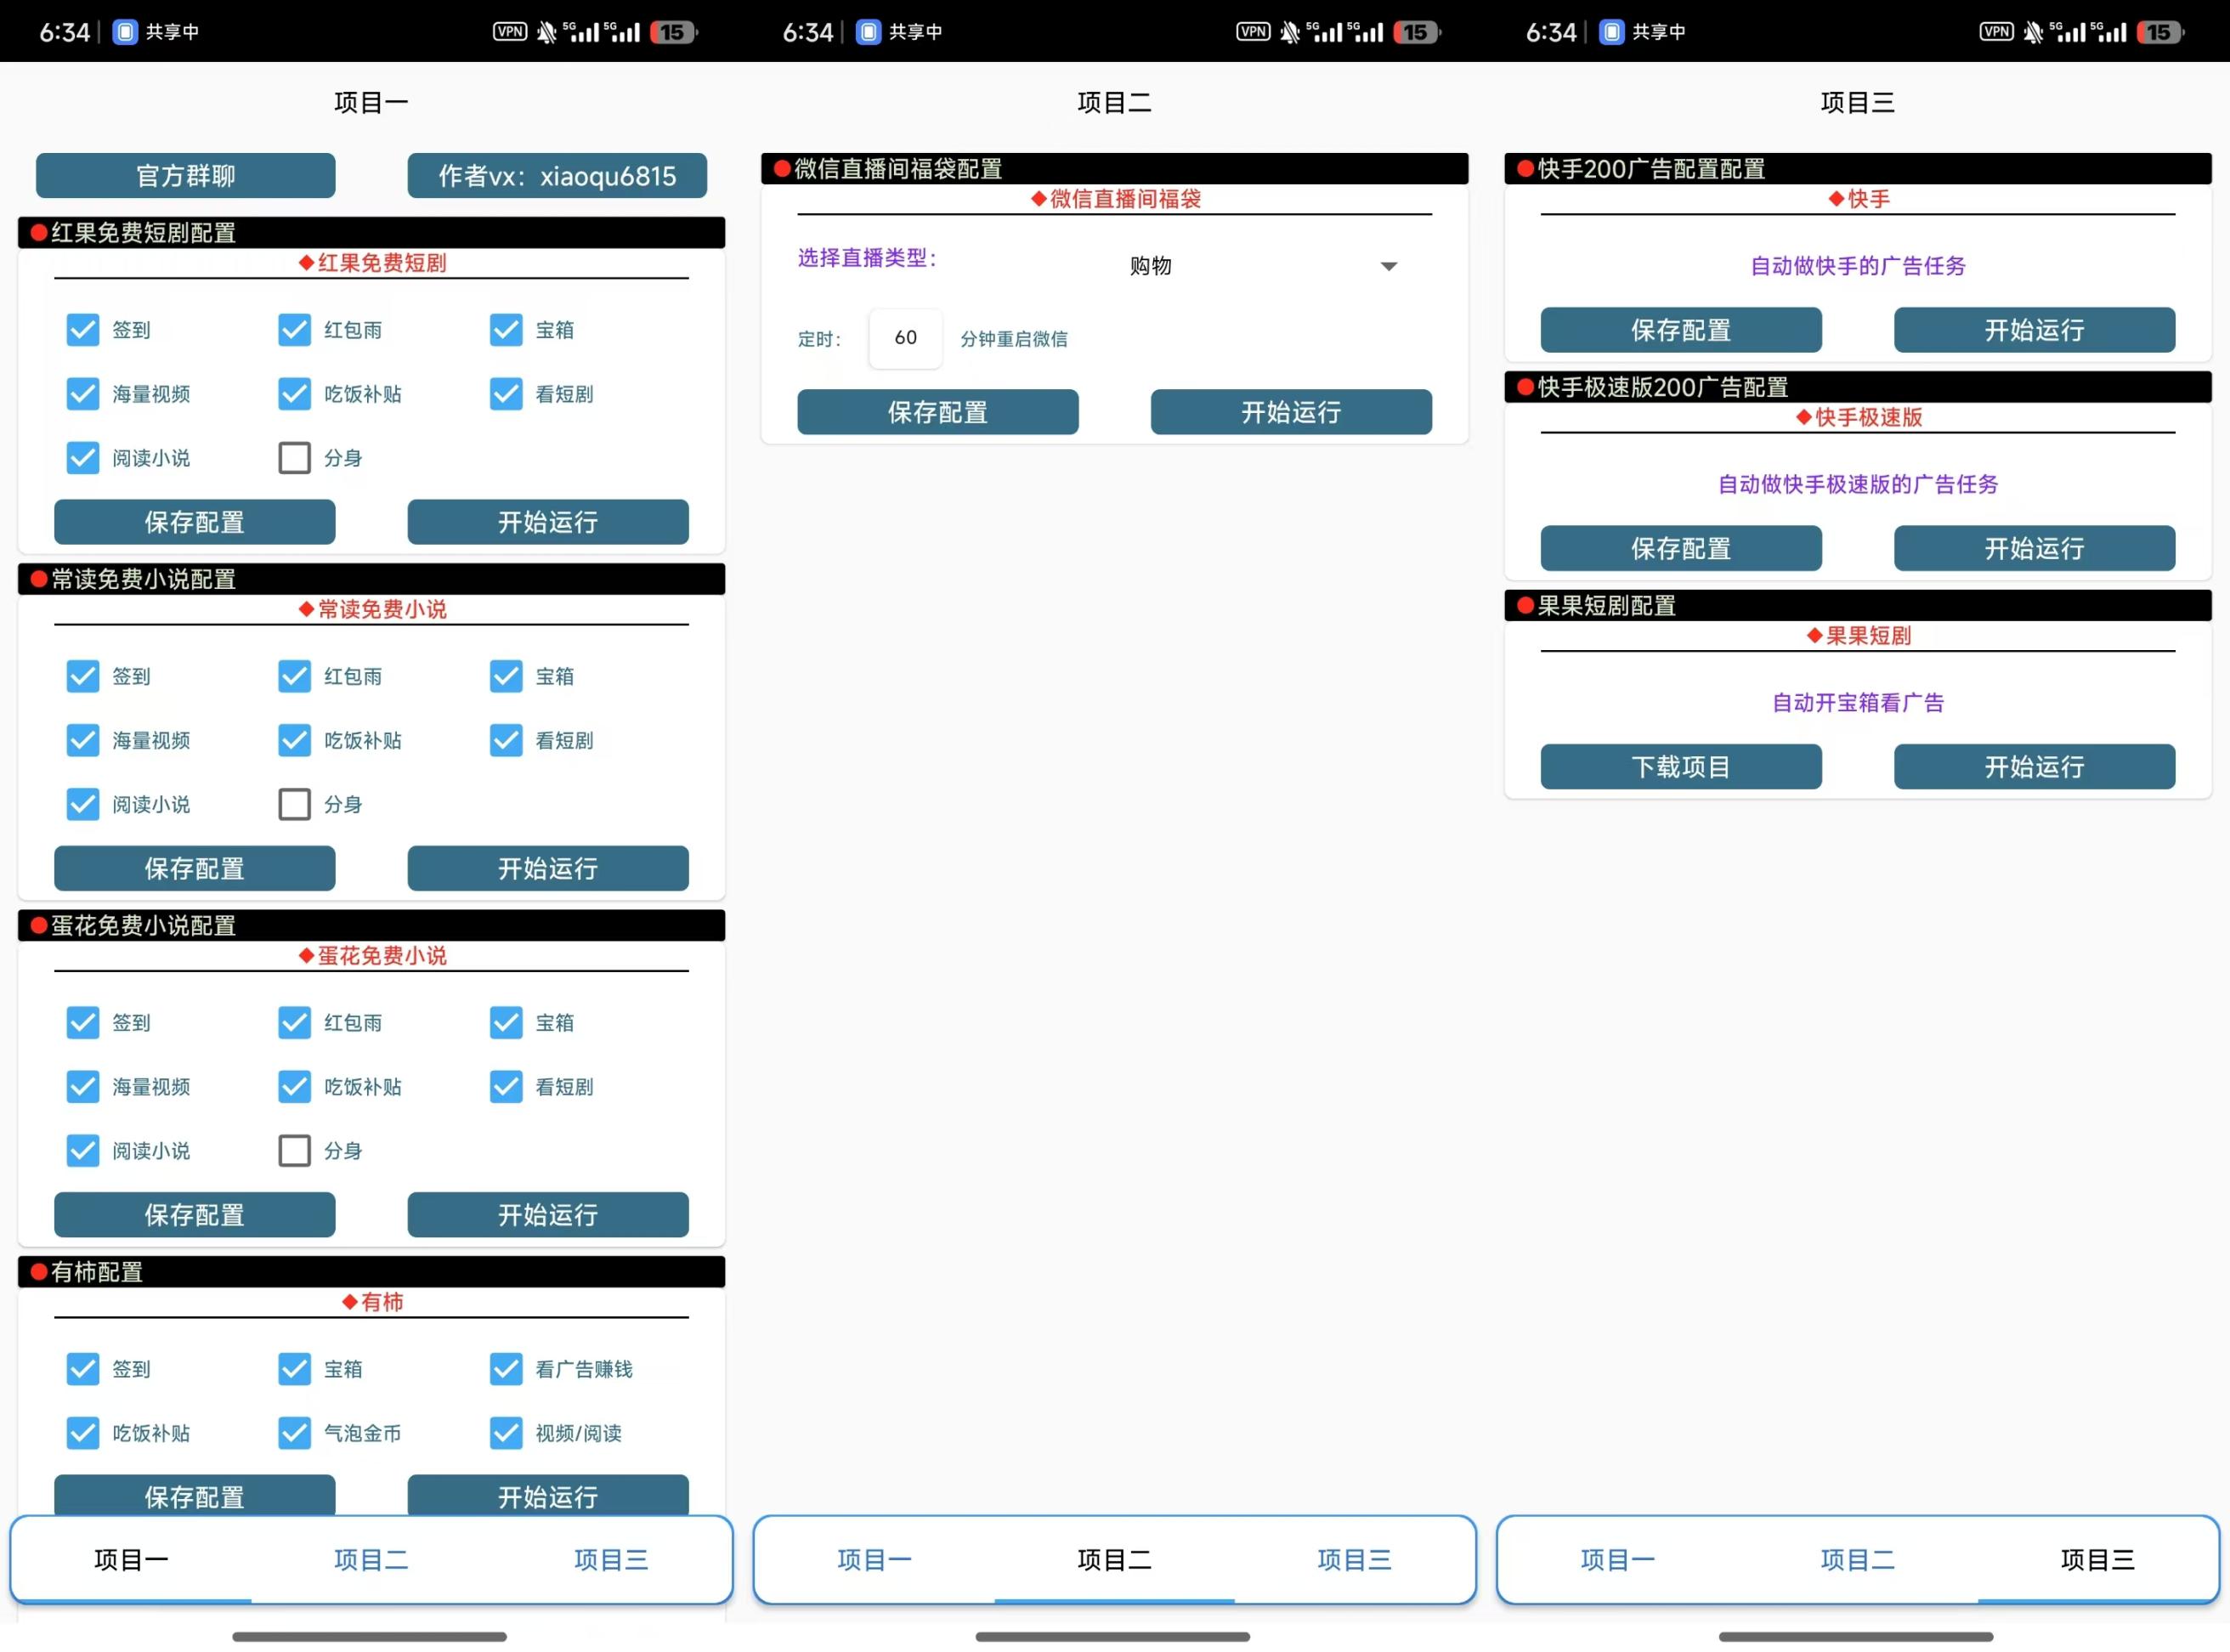The image size is (2230, 1652).
Task: Uncheck 气泡金币 in 有柿配置
Action: 295,1433
